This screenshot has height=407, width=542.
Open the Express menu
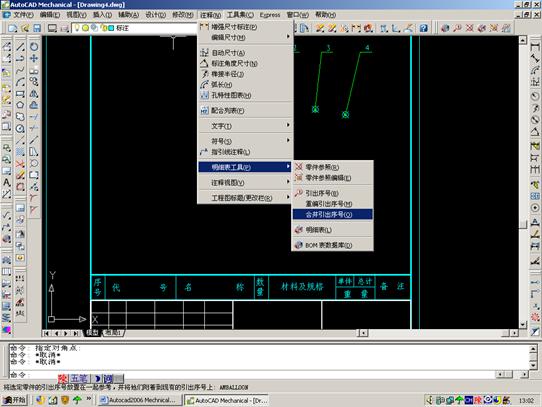[x=270, y=15]
